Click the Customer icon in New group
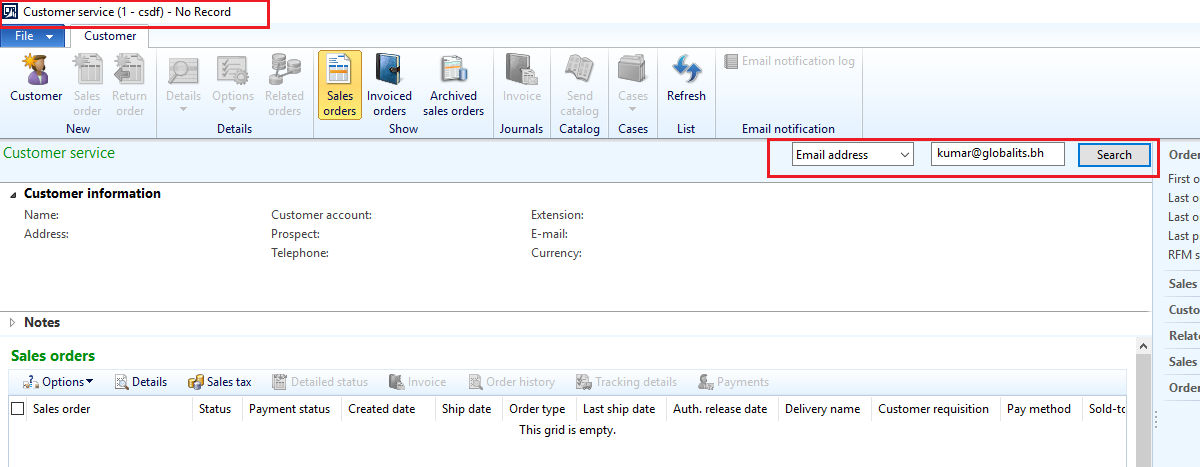This screenshot has height=467, width=1200. point(36,80)
